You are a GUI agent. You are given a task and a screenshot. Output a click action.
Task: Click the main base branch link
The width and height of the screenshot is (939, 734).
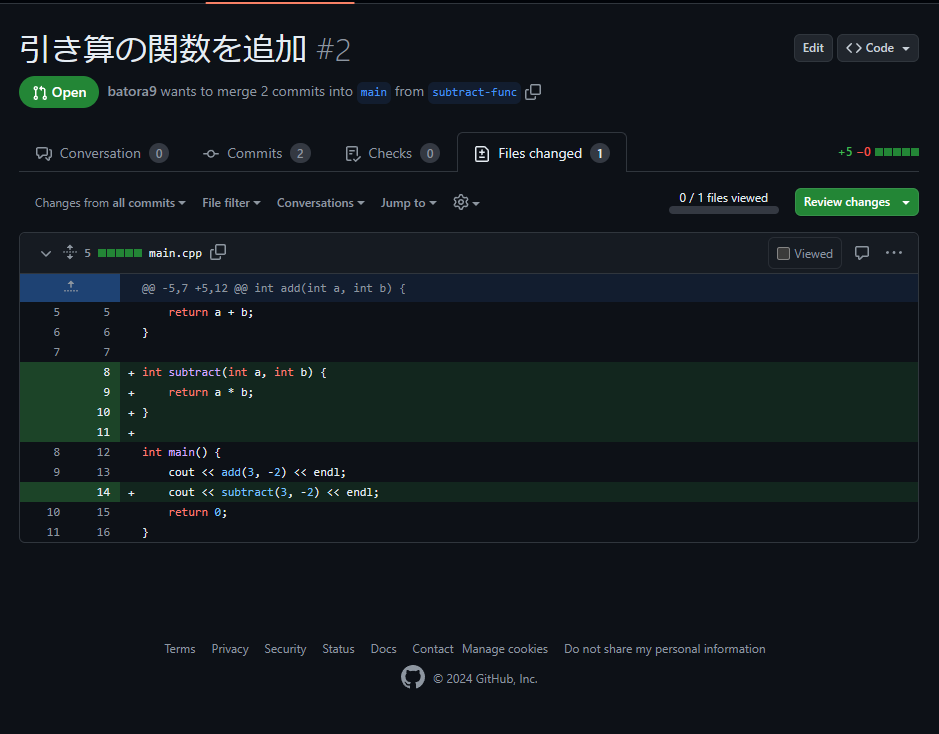click(x=373, y=92)
